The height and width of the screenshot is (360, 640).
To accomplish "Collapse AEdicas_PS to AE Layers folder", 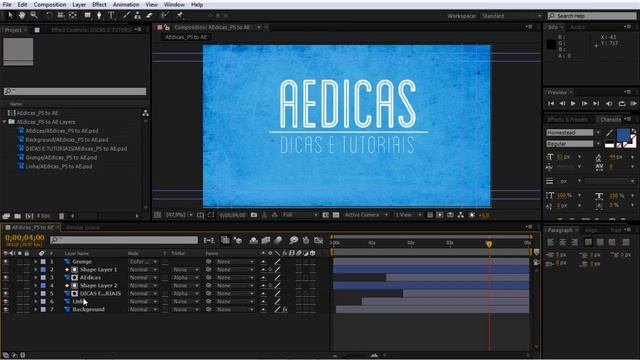I will [4, 122].
